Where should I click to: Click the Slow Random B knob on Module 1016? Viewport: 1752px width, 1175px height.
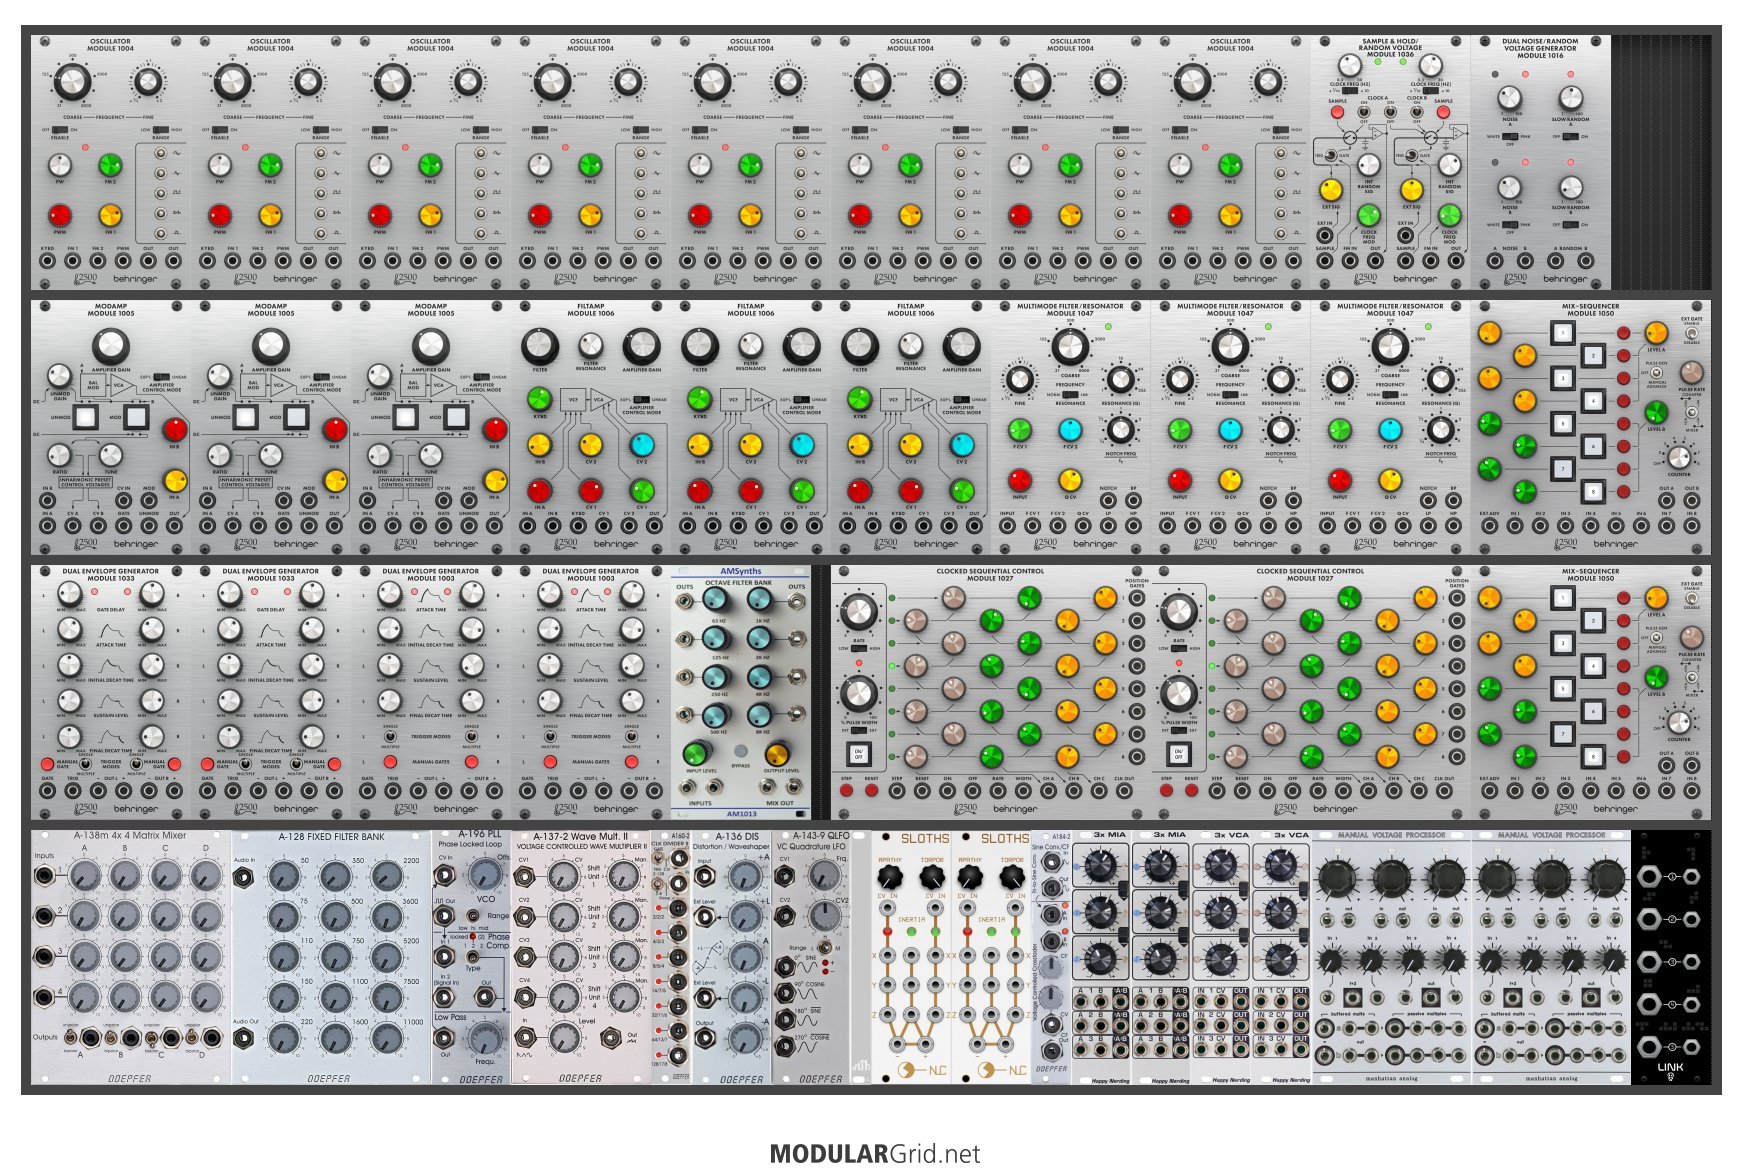pos(1571,188)
